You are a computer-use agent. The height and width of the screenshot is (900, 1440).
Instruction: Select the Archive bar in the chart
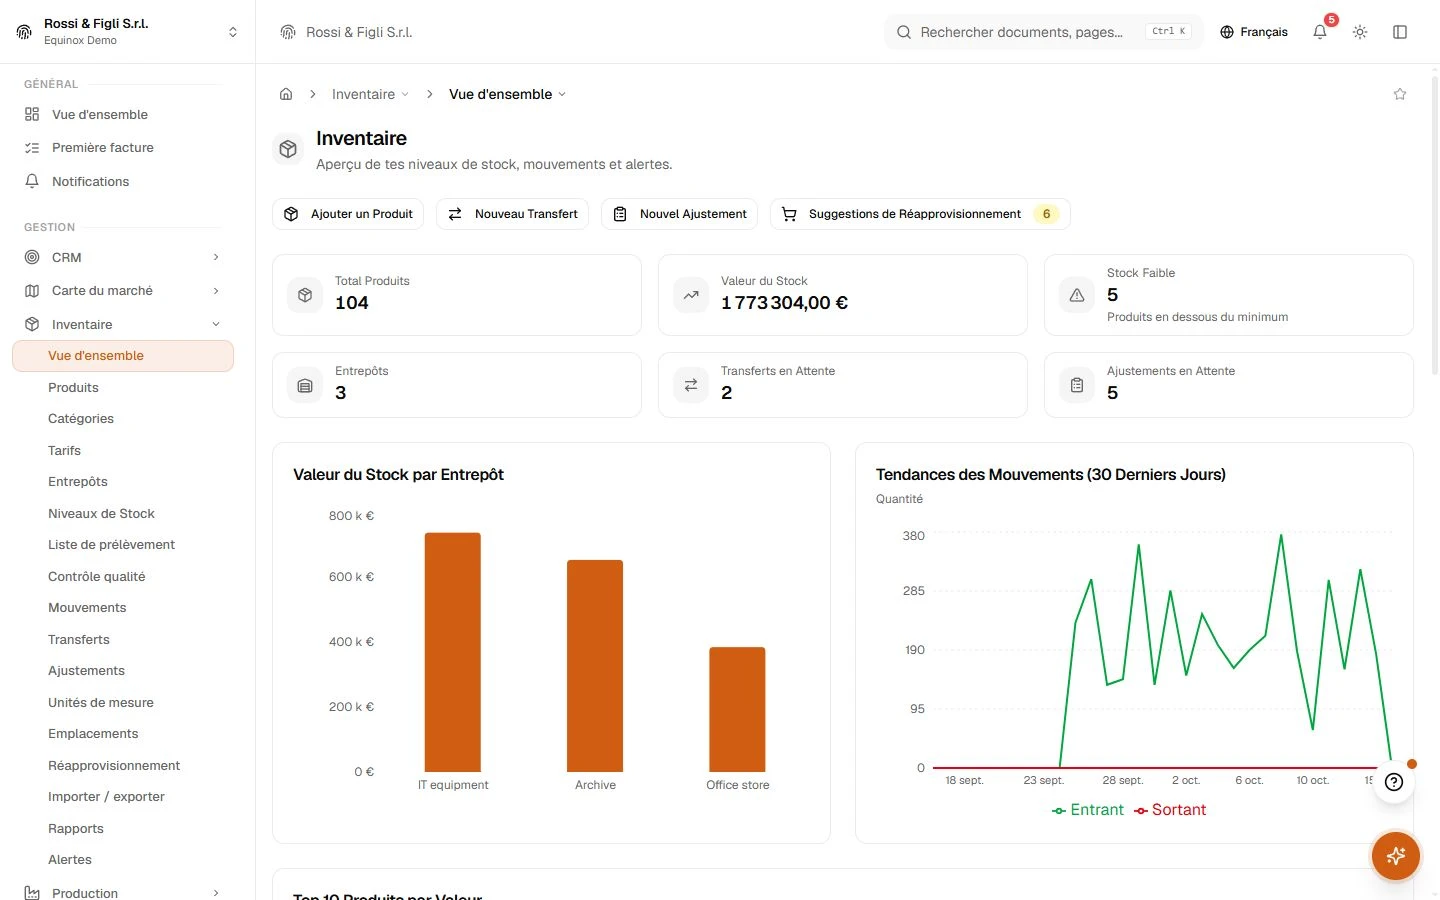click(595, 666)
